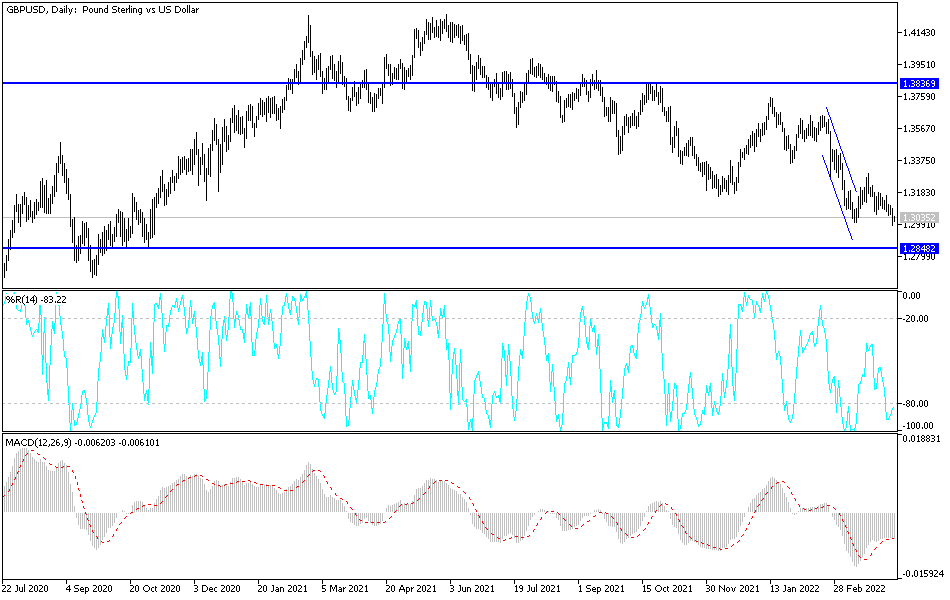The height and width of the screenshot is (600, 950).
Task: Click the 19 Jul 2021 date label
Action: coord(537,588)
